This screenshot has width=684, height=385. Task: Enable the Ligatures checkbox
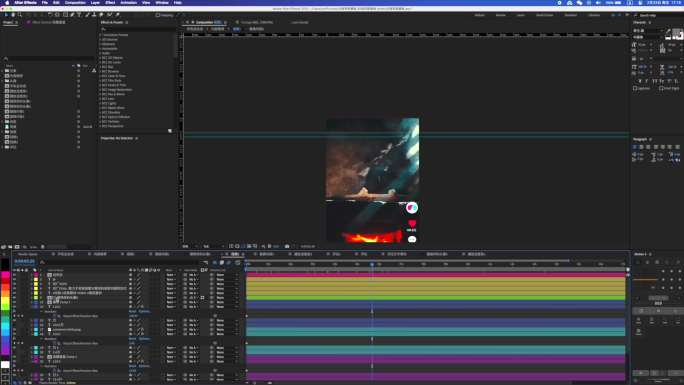[x=635, y=88]
